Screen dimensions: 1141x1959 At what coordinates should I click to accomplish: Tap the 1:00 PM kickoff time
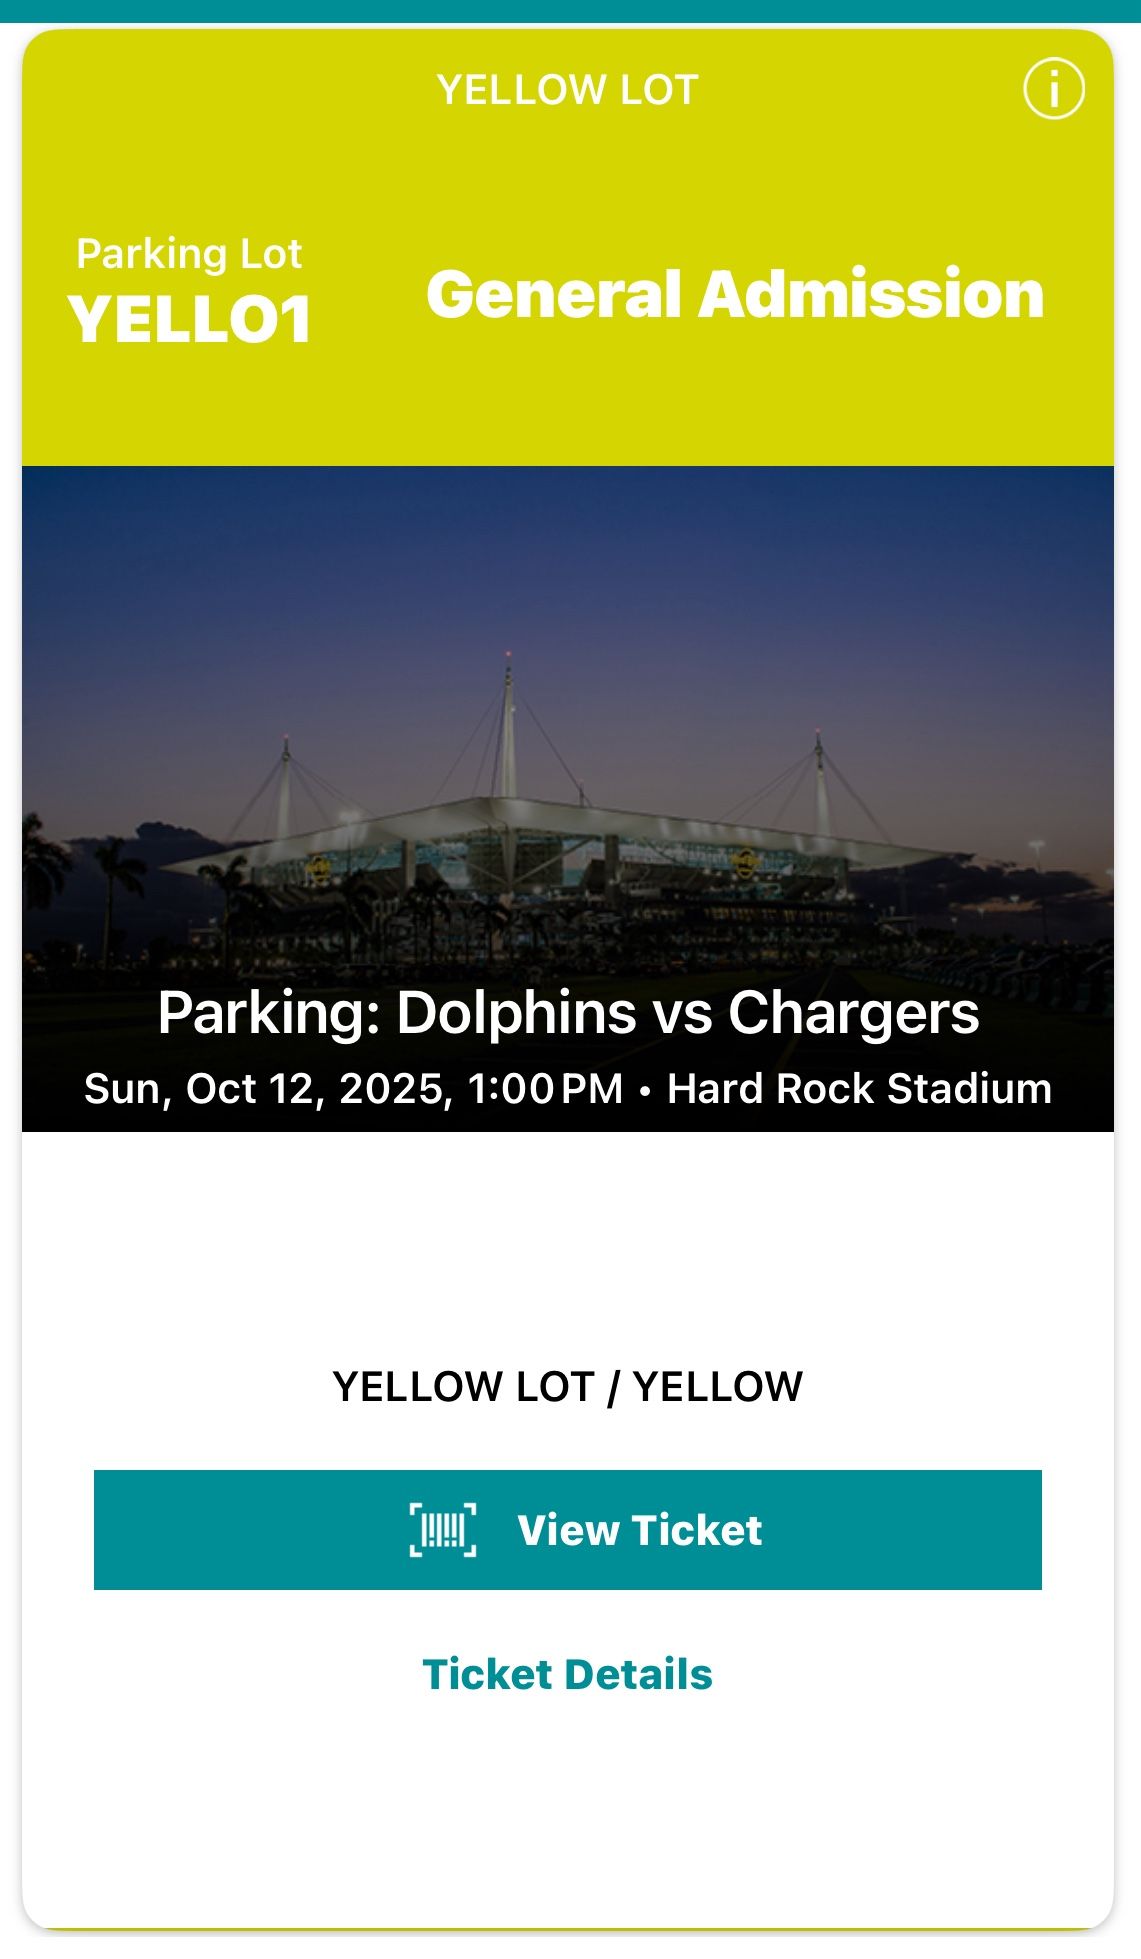pyautogui.click(x=545, y=1088)
